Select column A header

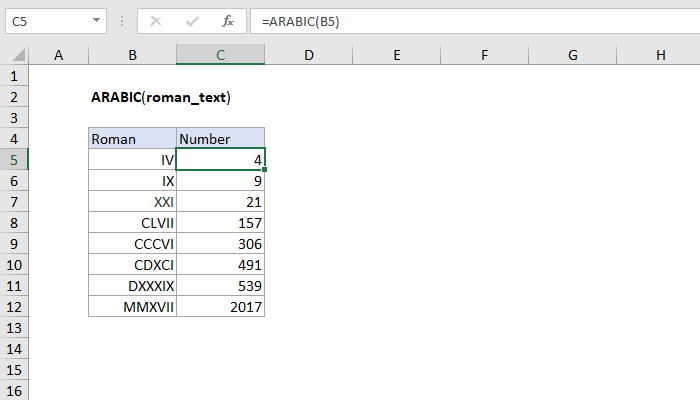pyautogui.click(x=58, y=55)
